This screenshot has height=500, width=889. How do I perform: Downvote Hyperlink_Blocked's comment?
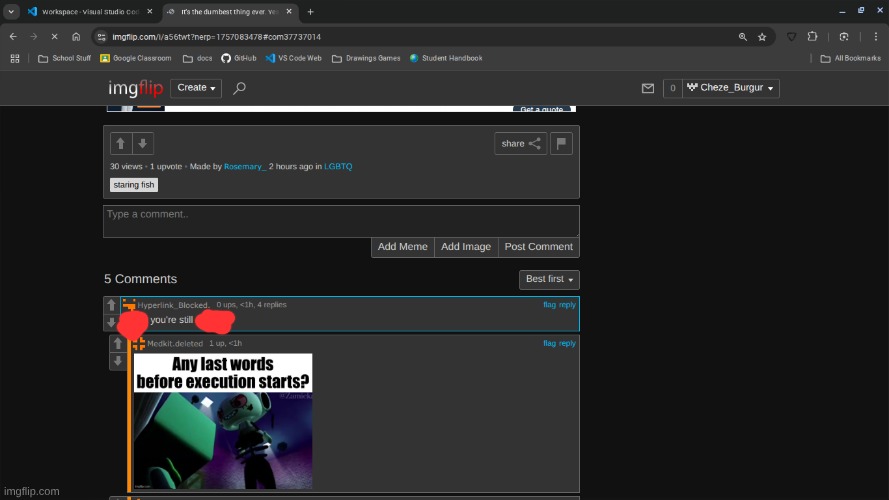[x=111, y=322]
